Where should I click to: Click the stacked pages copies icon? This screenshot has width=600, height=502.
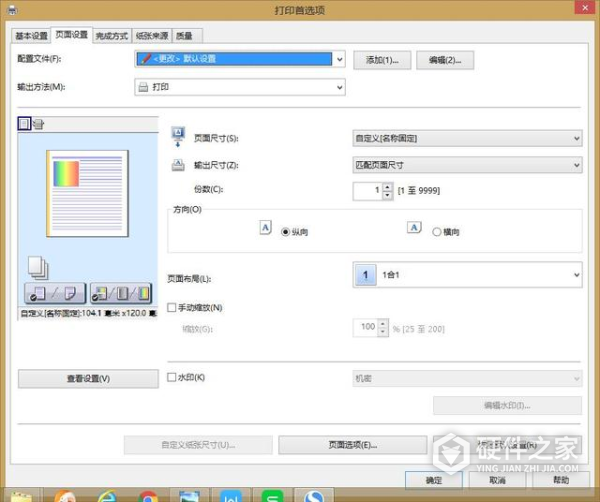pyautogui.click(x=38, y=268)
